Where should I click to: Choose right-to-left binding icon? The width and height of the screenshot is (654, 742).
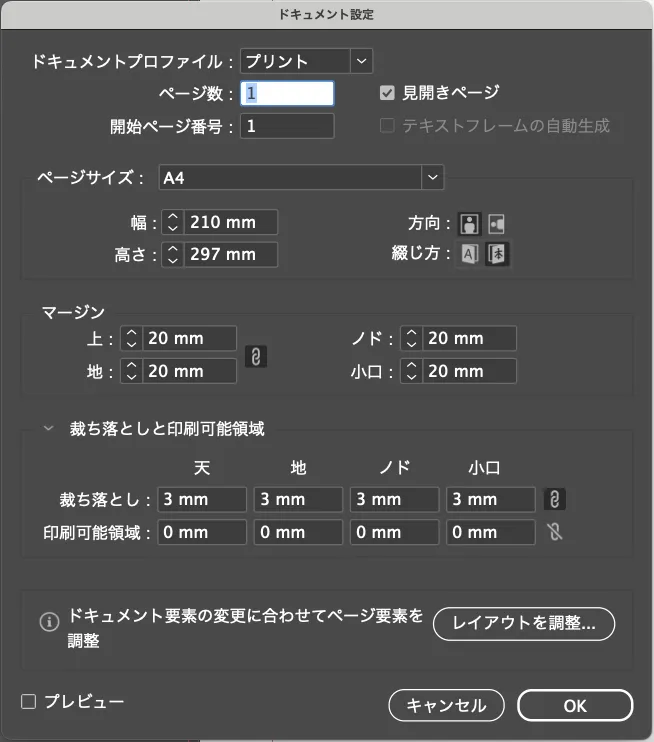coord(496,254)
